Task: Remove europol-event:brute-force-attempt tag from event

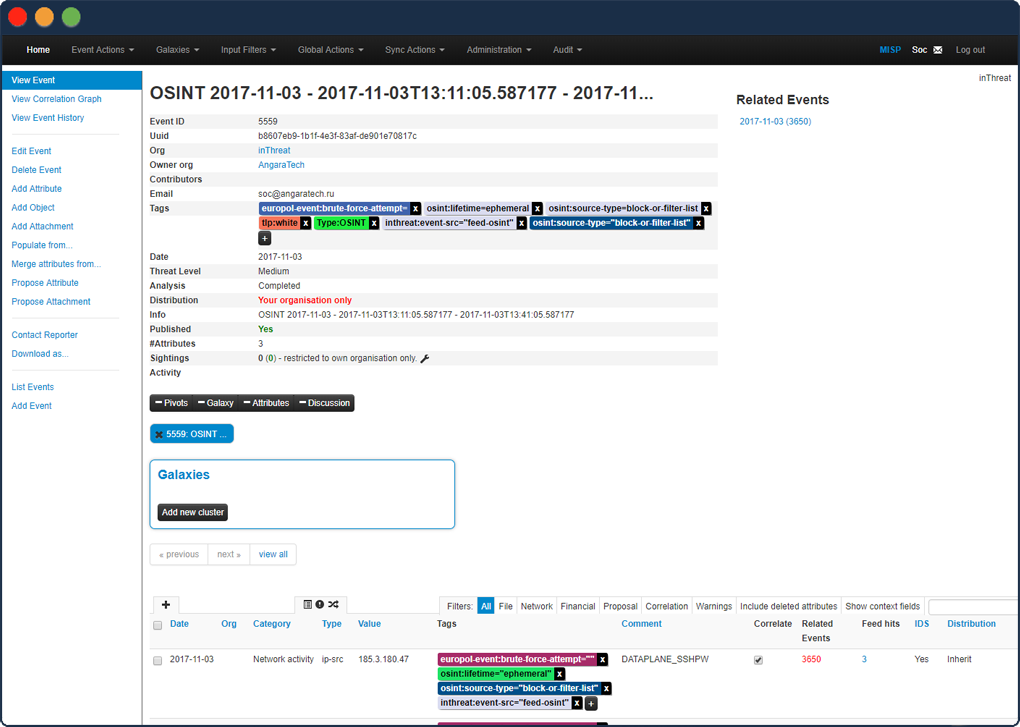Action: point(416,209)
